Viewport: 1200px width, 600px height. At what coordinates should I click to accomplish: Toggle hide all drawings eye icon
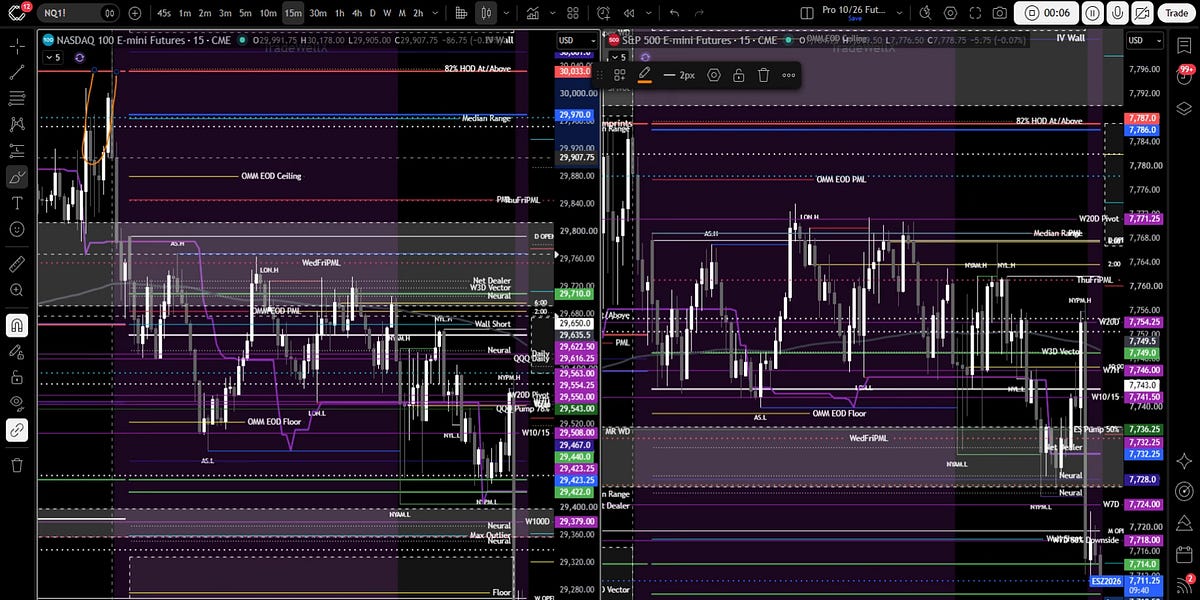[17, 403]
